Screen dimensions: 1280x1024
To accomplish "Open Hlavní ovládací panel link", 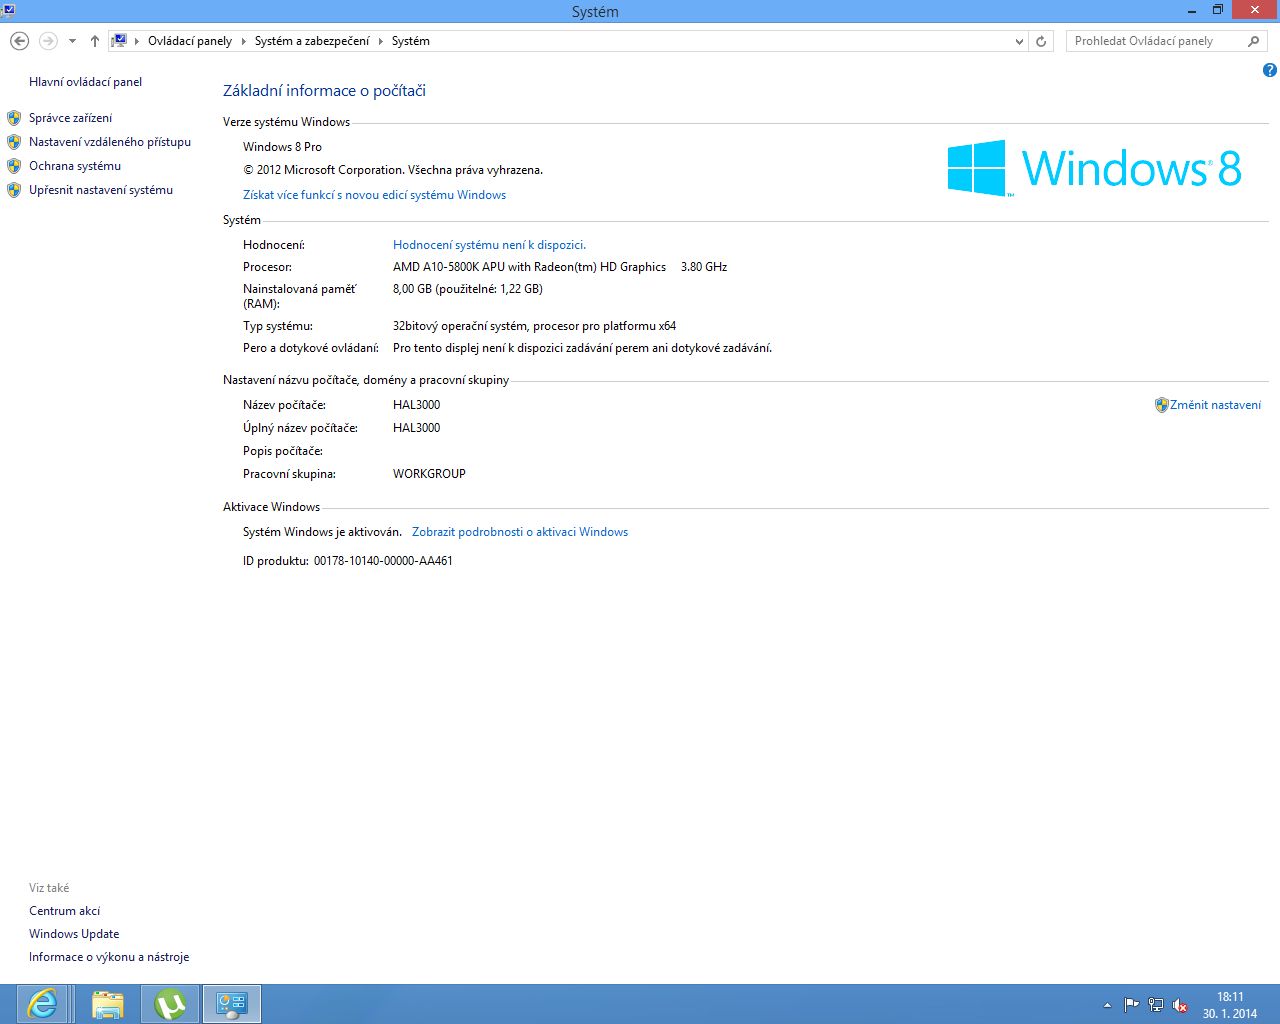I will [x=85, y=82].
